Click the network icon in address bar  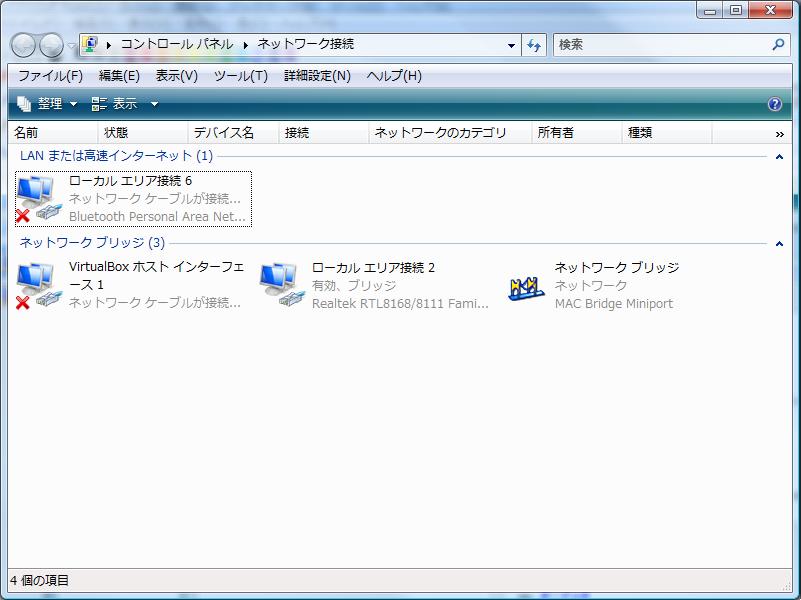pos(90,44)
